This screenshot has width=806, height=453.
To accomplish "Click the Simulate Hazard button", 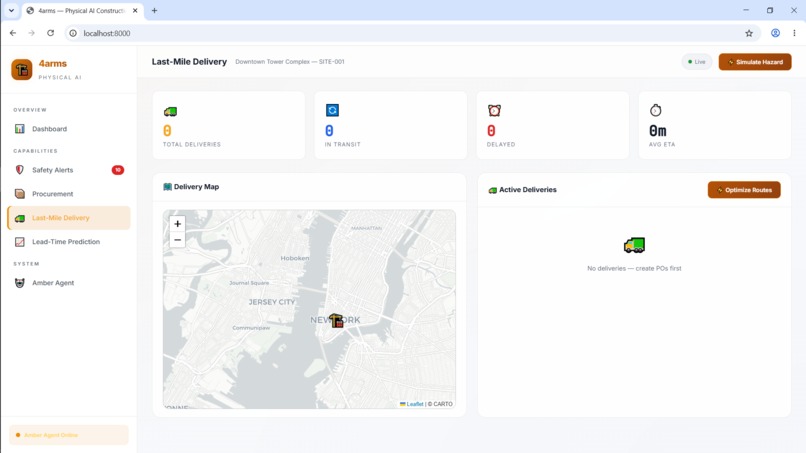I will point(755,62).
